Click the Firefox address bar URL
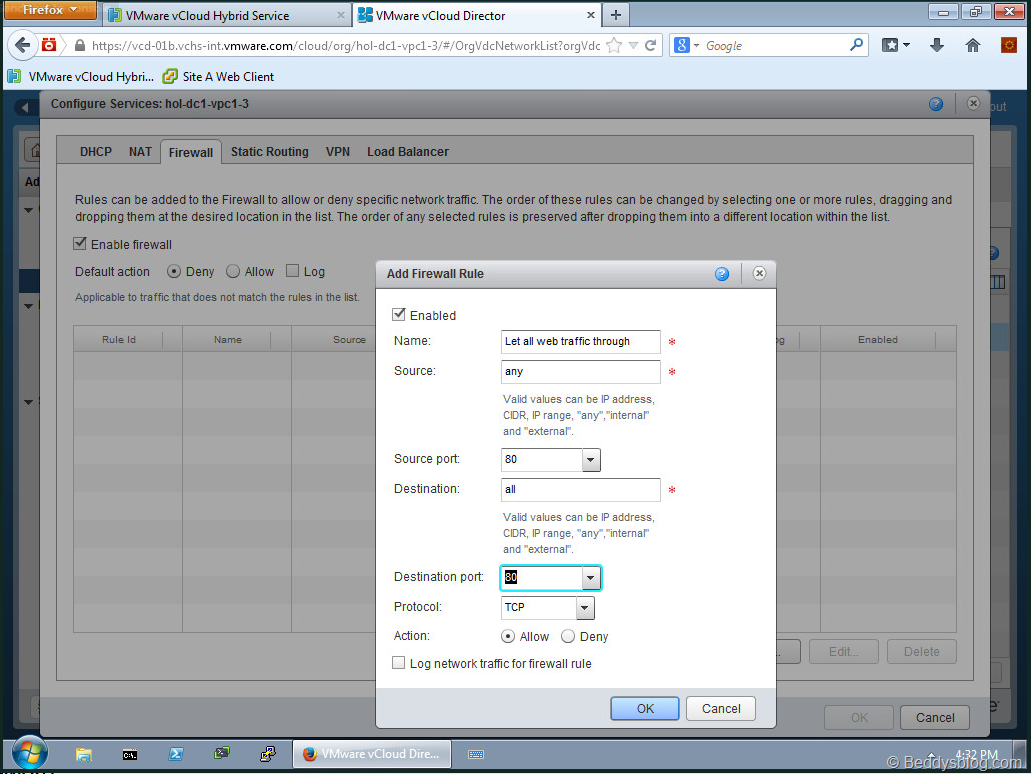This screenshot has height=774, width=1031. [346, 45]
